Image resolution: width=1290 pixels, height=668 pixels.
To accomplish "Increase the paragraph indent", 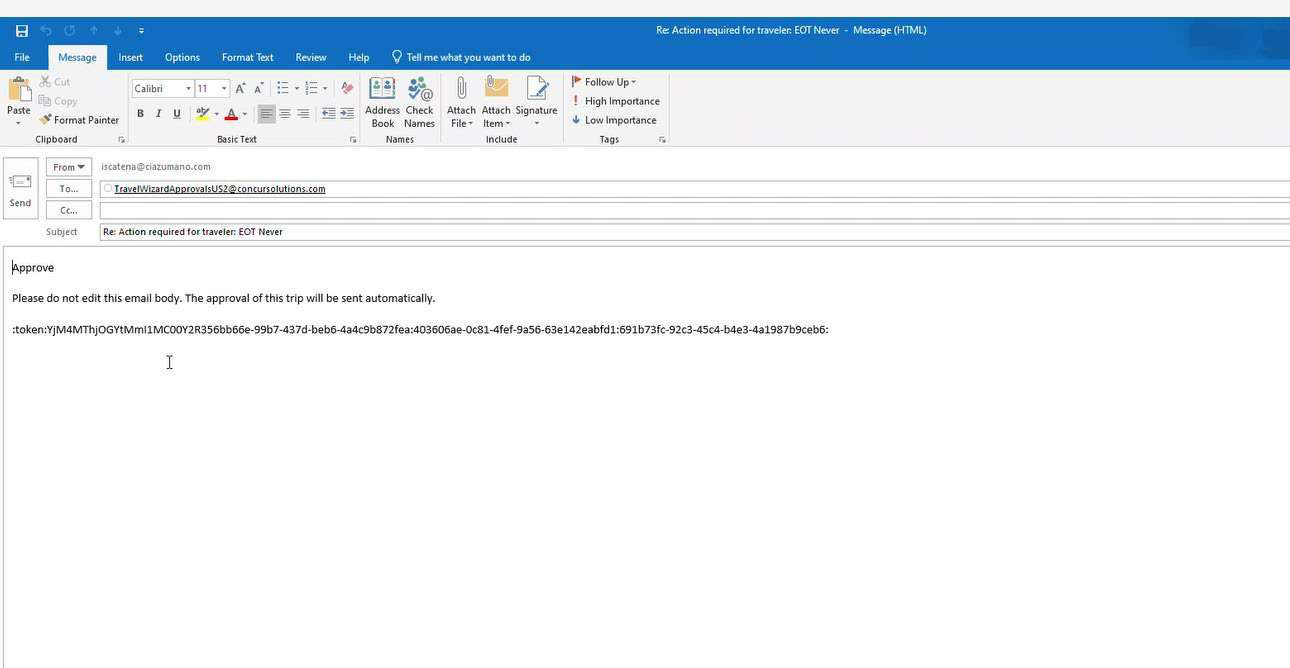I will tap(347, 114).
